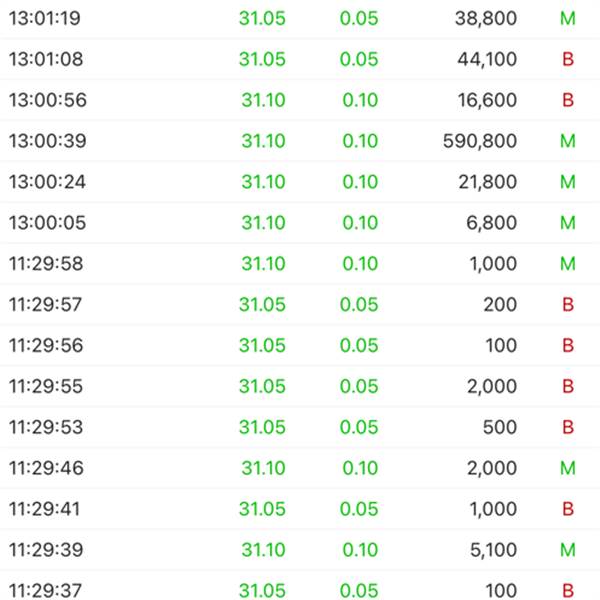Click the 21,800 volume entry

[485, 182]
